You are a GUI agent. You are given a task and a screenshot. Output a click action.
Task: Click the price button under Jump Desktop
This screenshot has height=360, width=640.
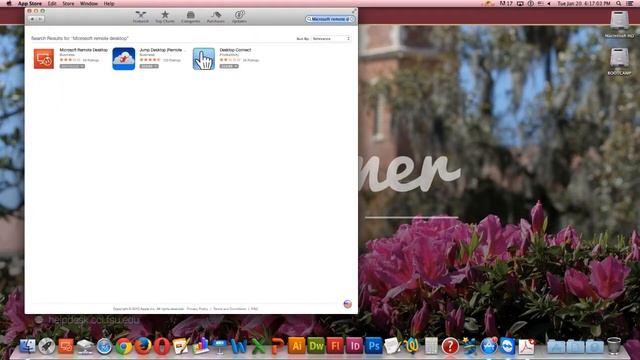pyautogui.click(x=149, y=66)
